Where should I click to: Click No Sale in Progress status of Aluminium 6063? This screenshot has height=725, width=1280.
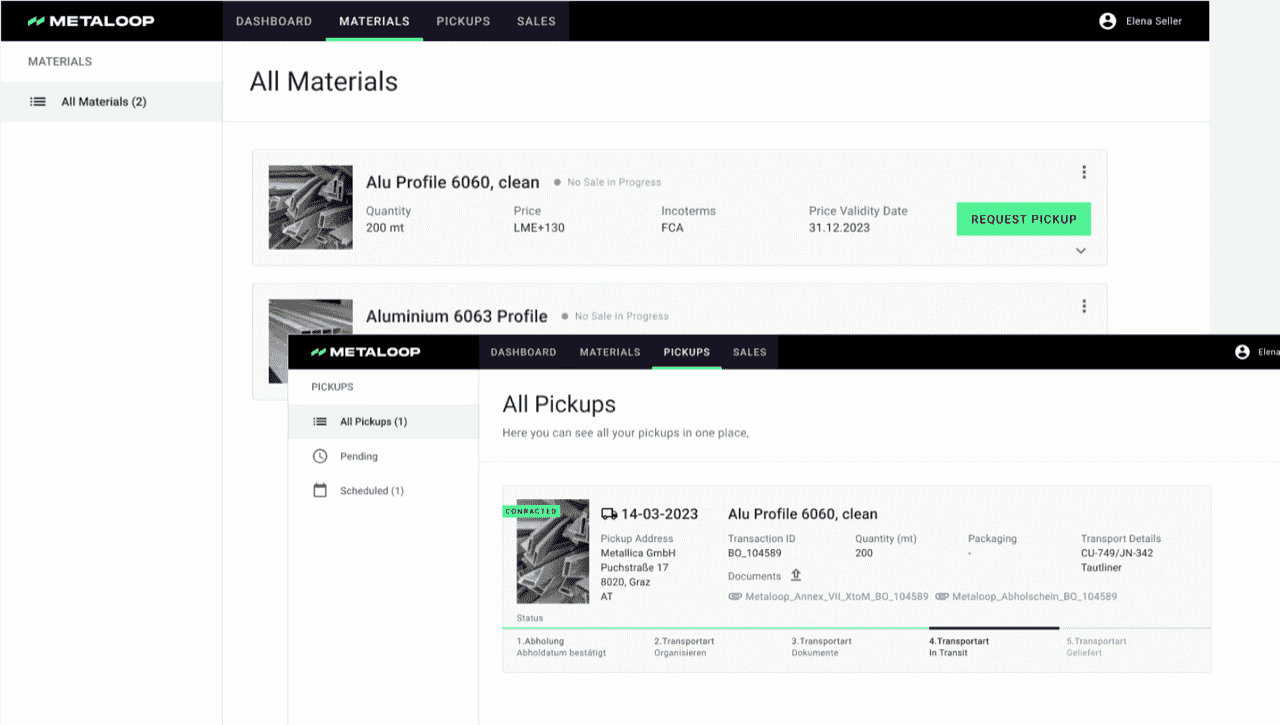click(x=622, y=316)
